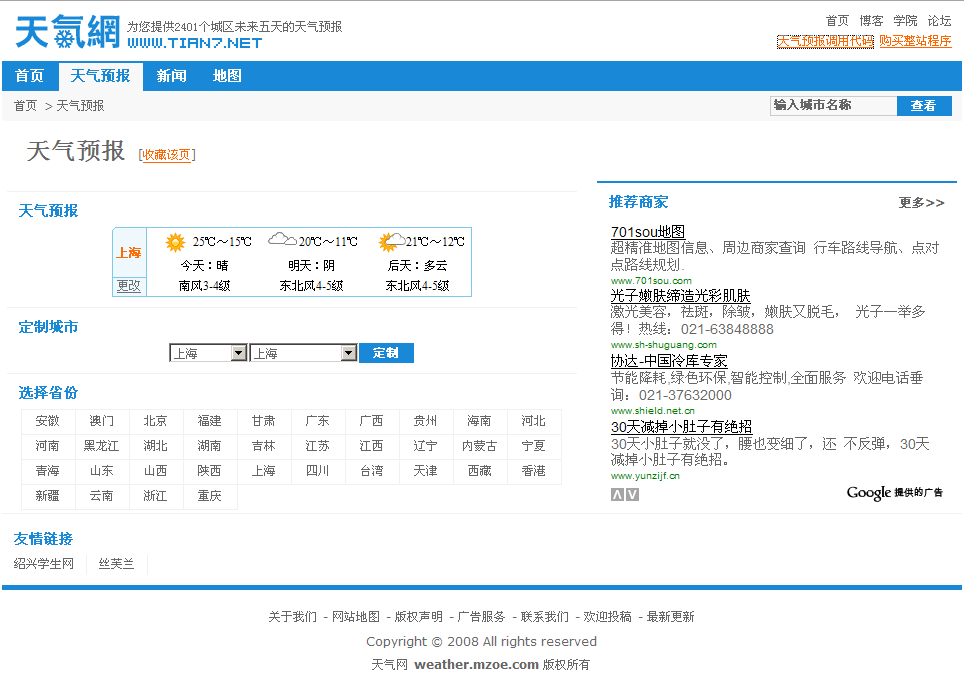Select province 贵州
This screenshot has height=682, width=964.
click(425, 421)
